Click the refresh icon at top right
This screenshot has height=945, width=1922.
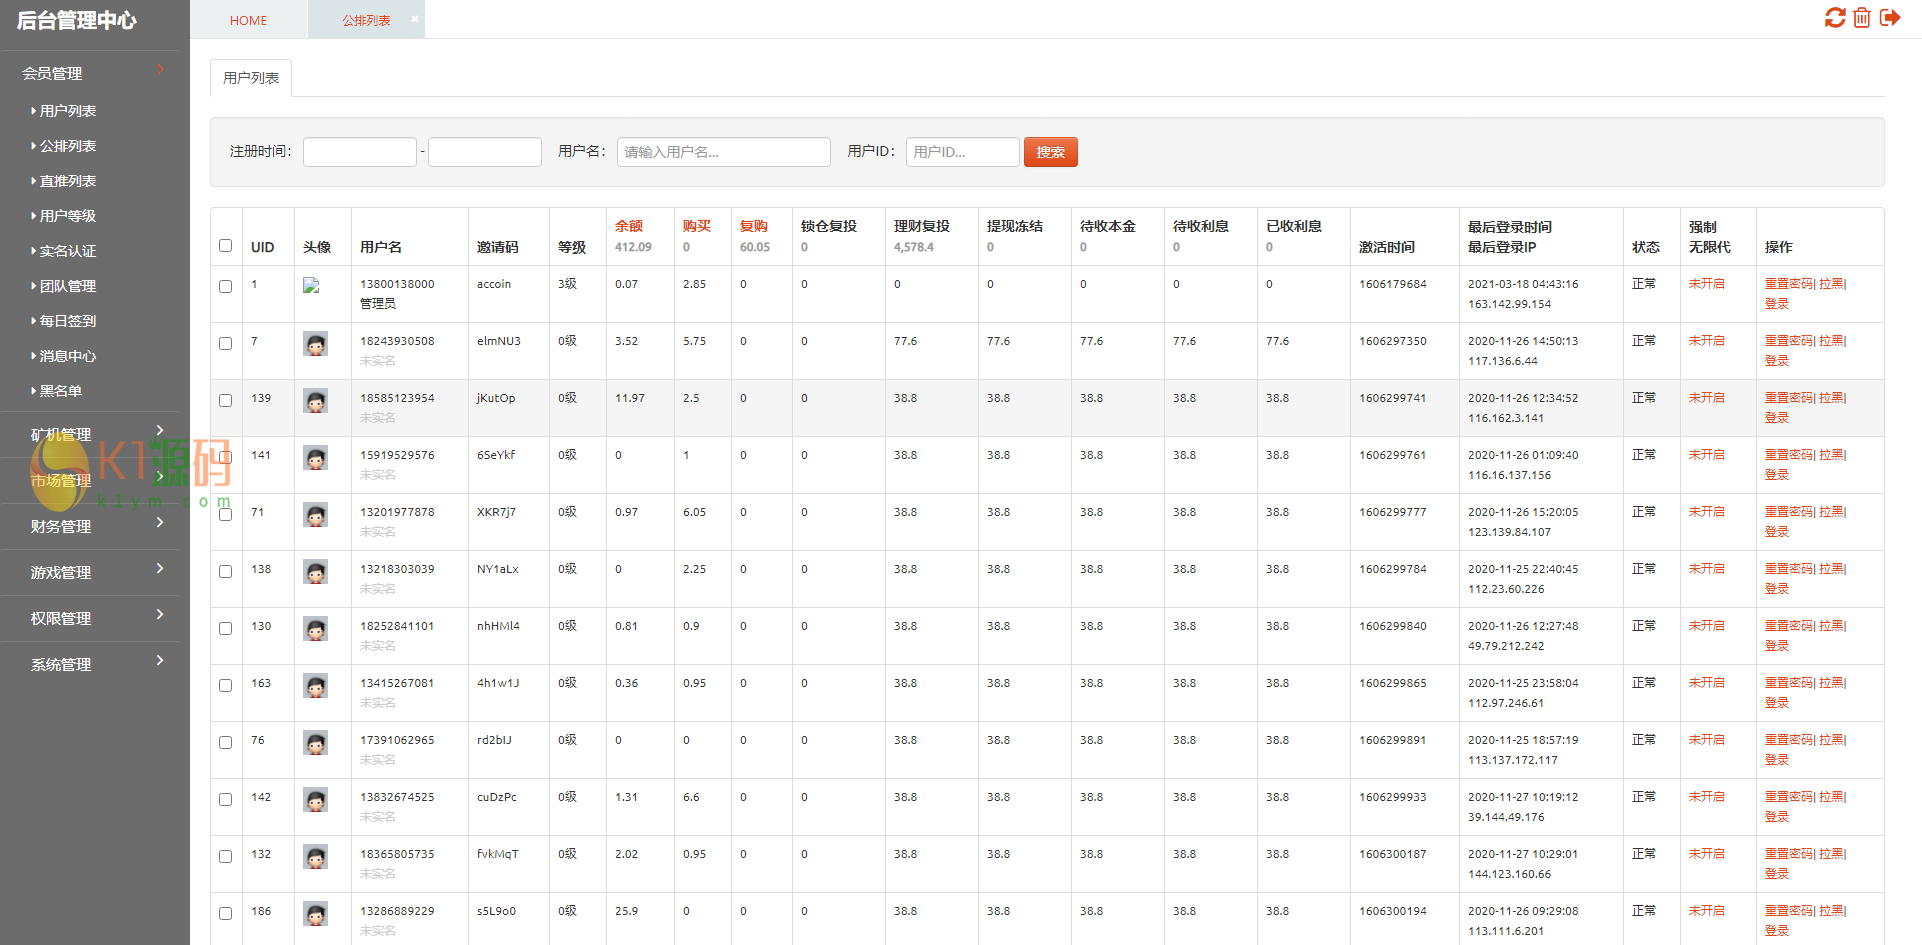(1835, 18)
